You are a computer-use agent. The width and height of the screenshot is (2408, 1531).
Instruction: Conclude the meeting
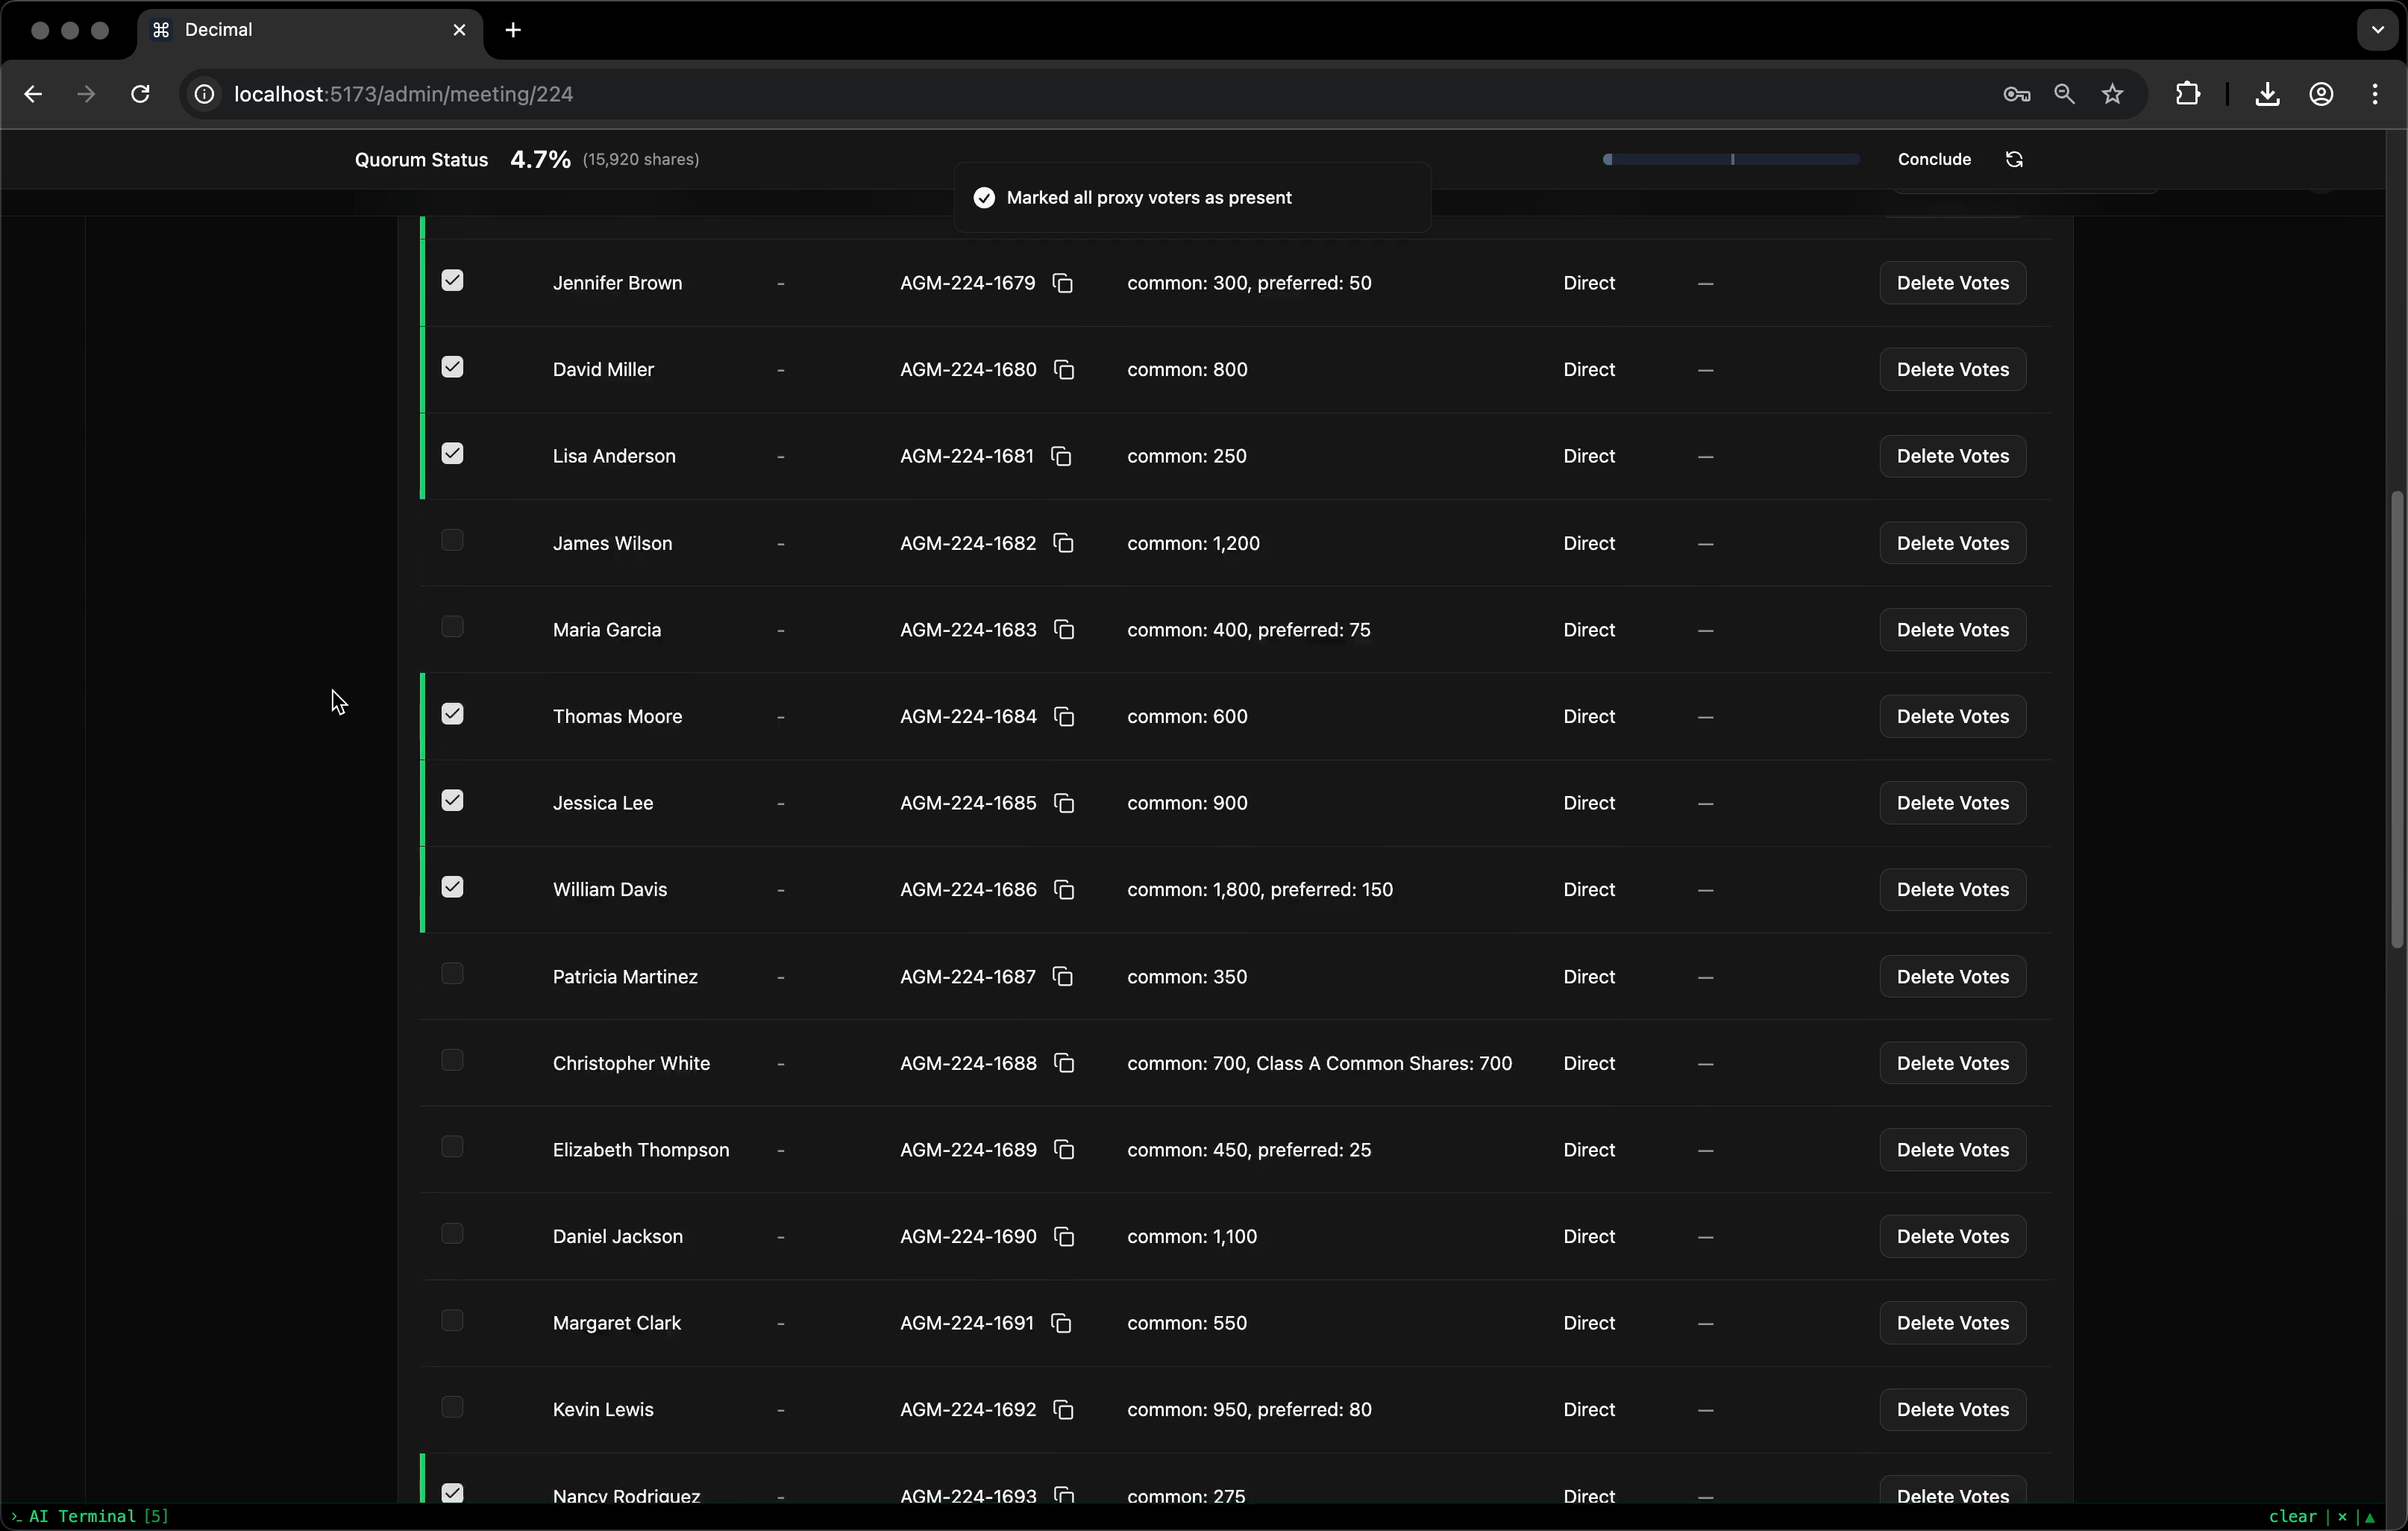(x=1933, y=160)
